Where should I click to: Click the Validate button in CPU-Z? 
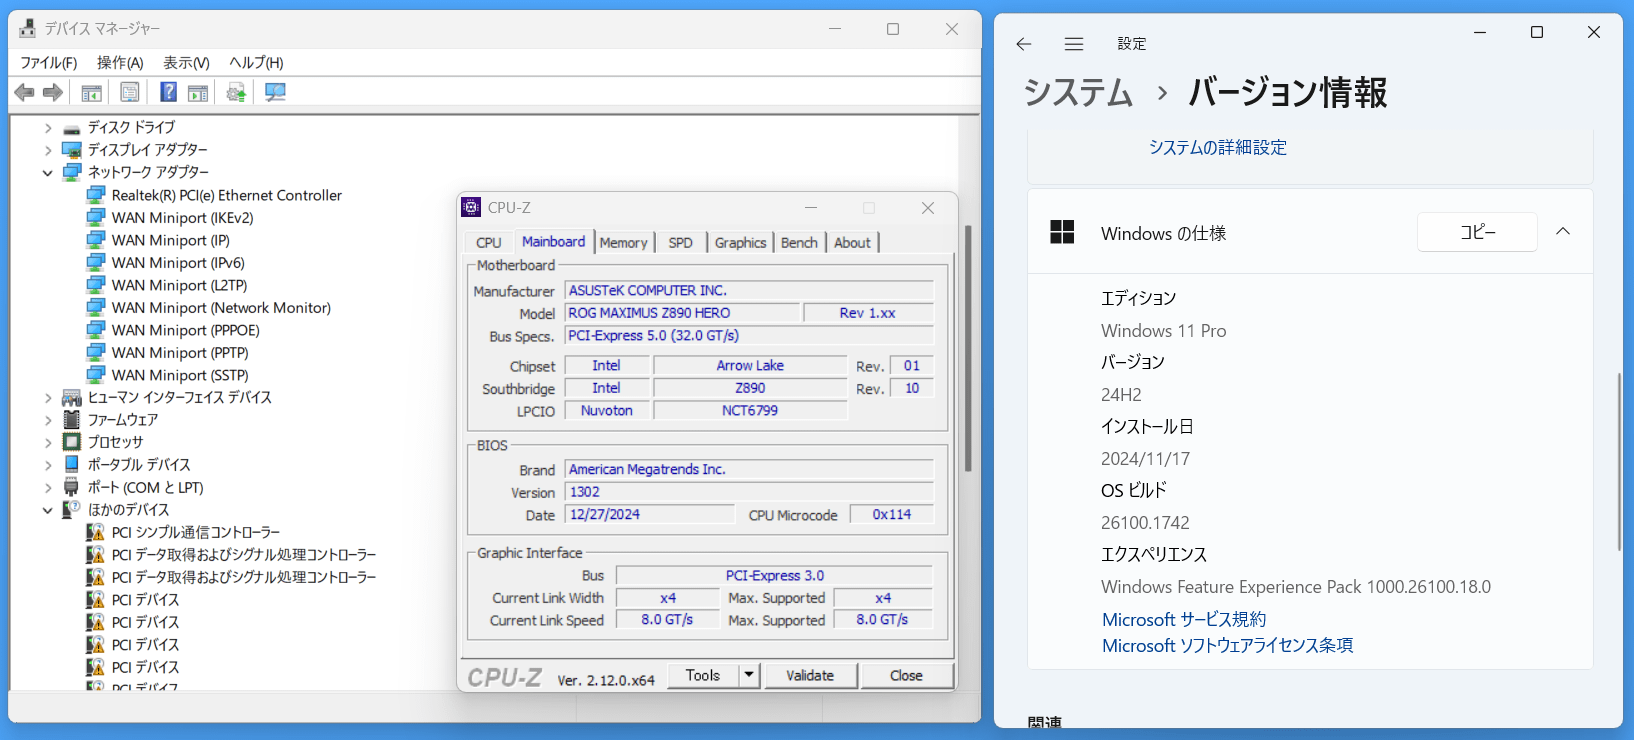click(810, 676)
